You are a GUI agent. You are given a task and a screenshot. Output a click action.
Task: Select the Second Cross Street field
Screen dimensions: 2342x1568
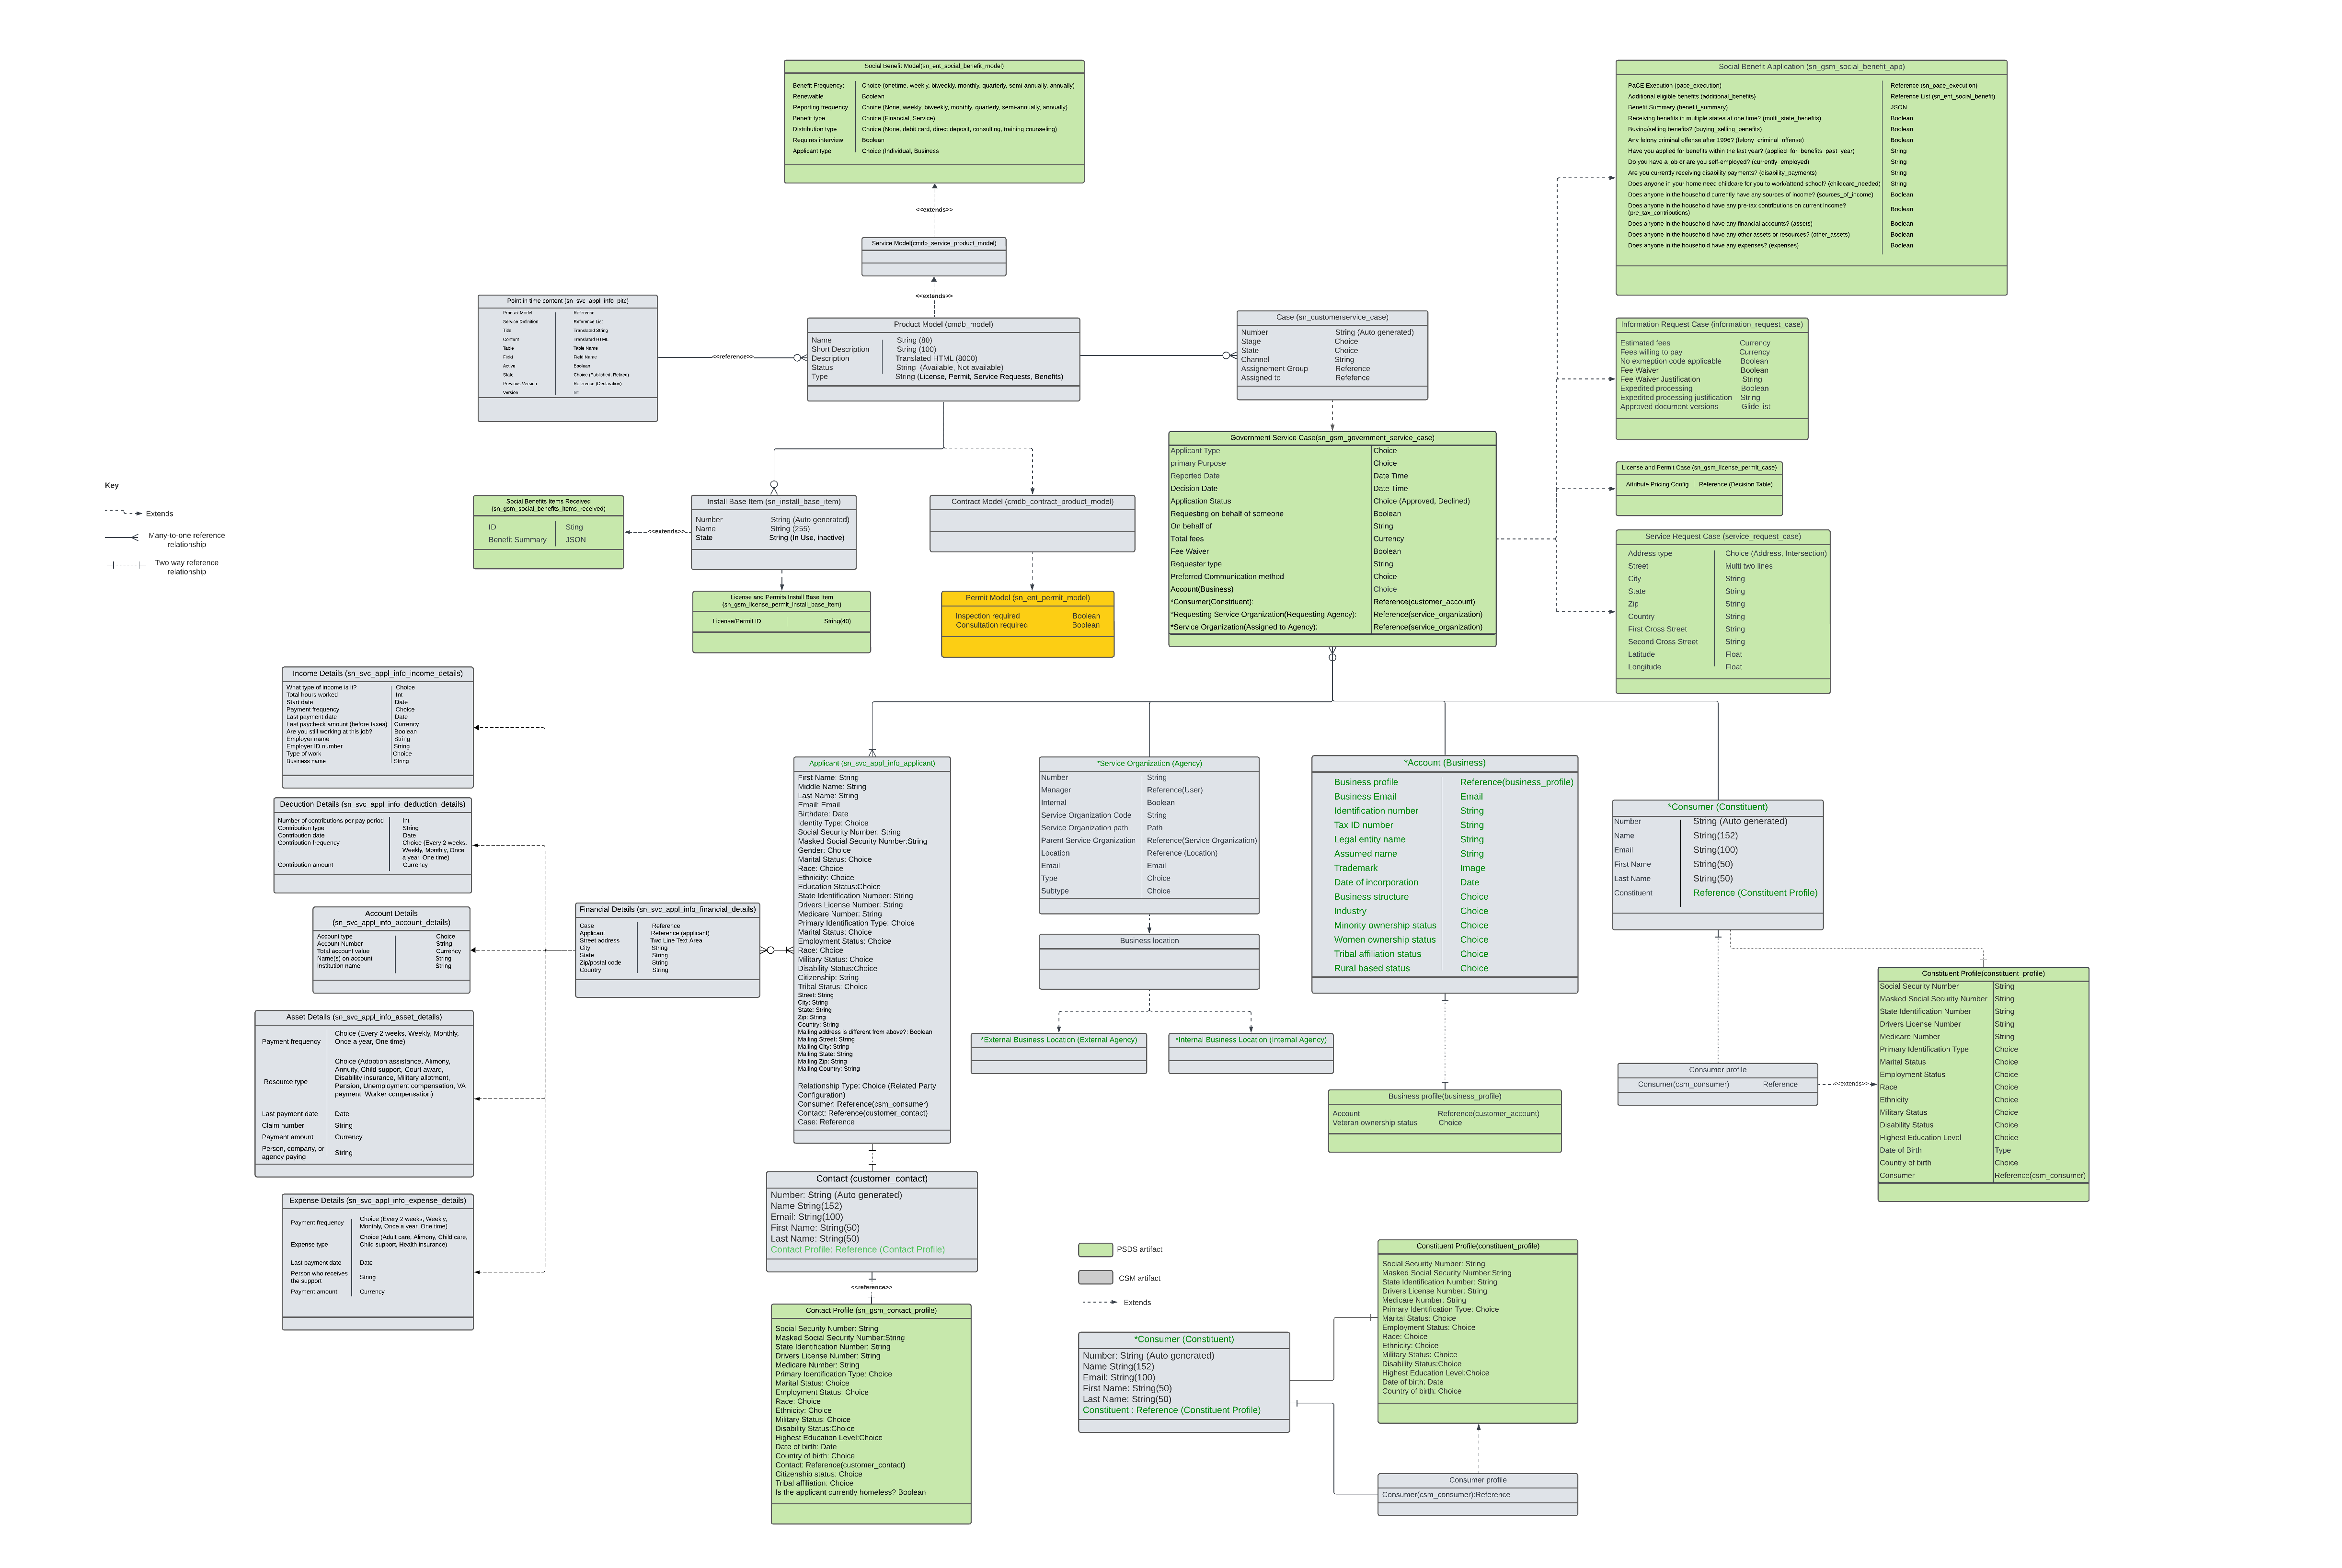click(1662, 642)
